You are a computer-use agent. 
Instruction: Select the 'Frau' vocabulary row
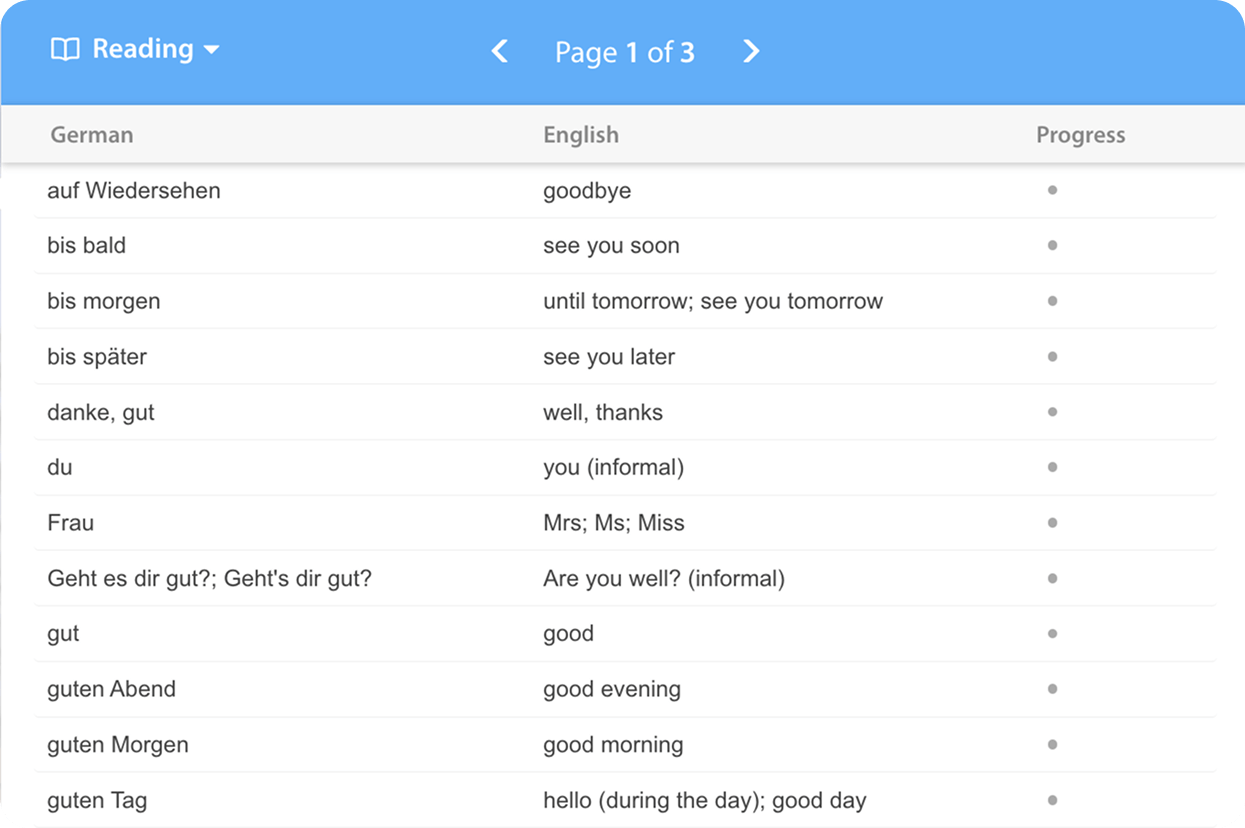click(71, 523)
